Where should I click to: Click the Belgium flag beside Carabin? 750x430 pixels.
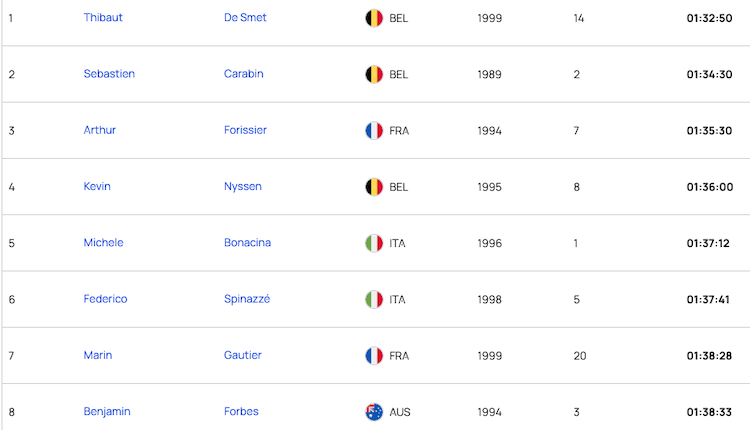pyautogui.click(x=374, y=74)
